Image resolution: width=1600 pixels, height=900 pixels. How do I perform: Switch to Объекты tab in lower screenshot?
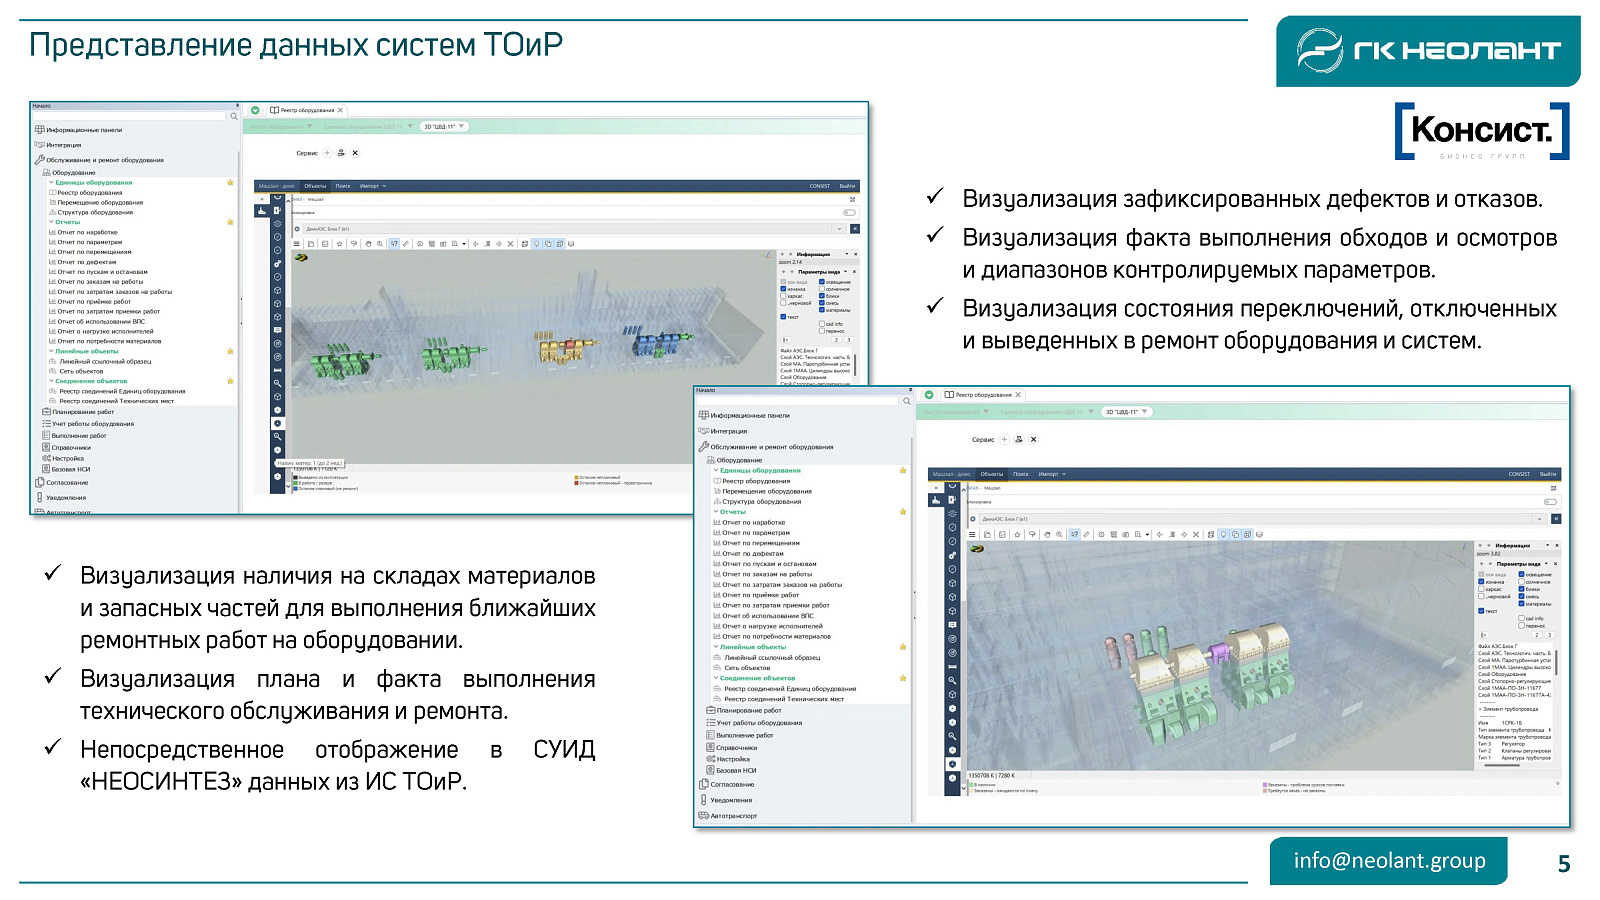click(991, 474)
